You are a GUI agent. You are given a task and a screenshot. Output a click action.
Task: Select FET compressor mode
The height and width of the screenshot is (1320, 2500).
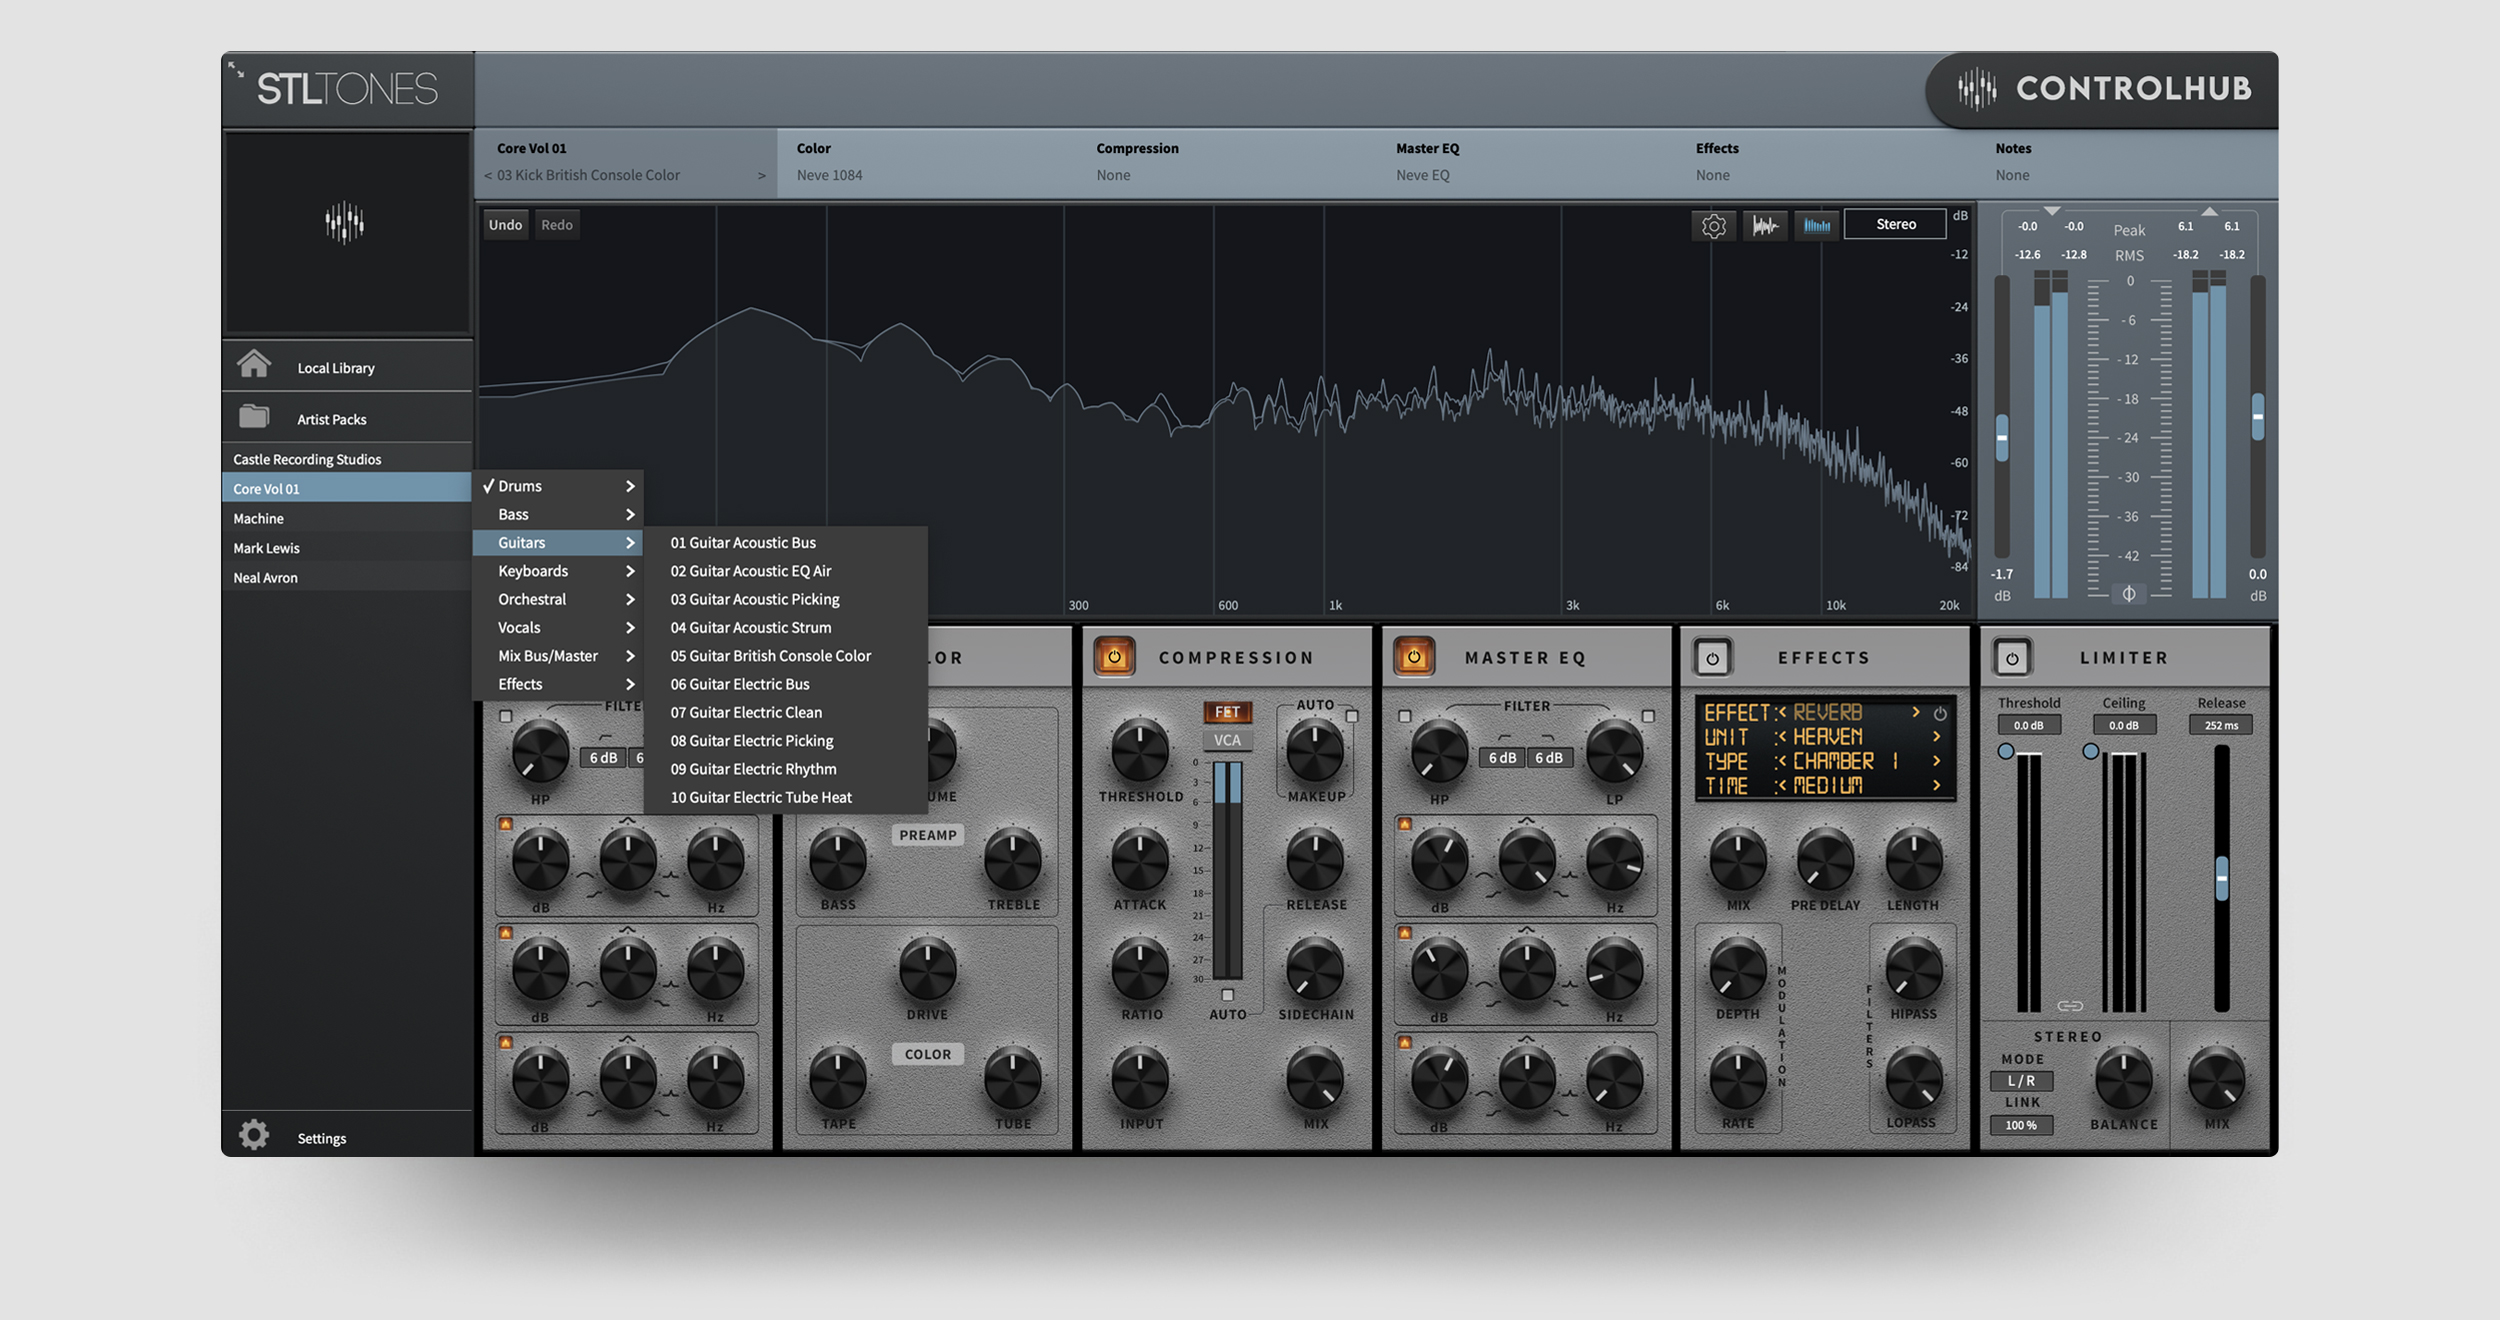click(x=1228, y=712)
